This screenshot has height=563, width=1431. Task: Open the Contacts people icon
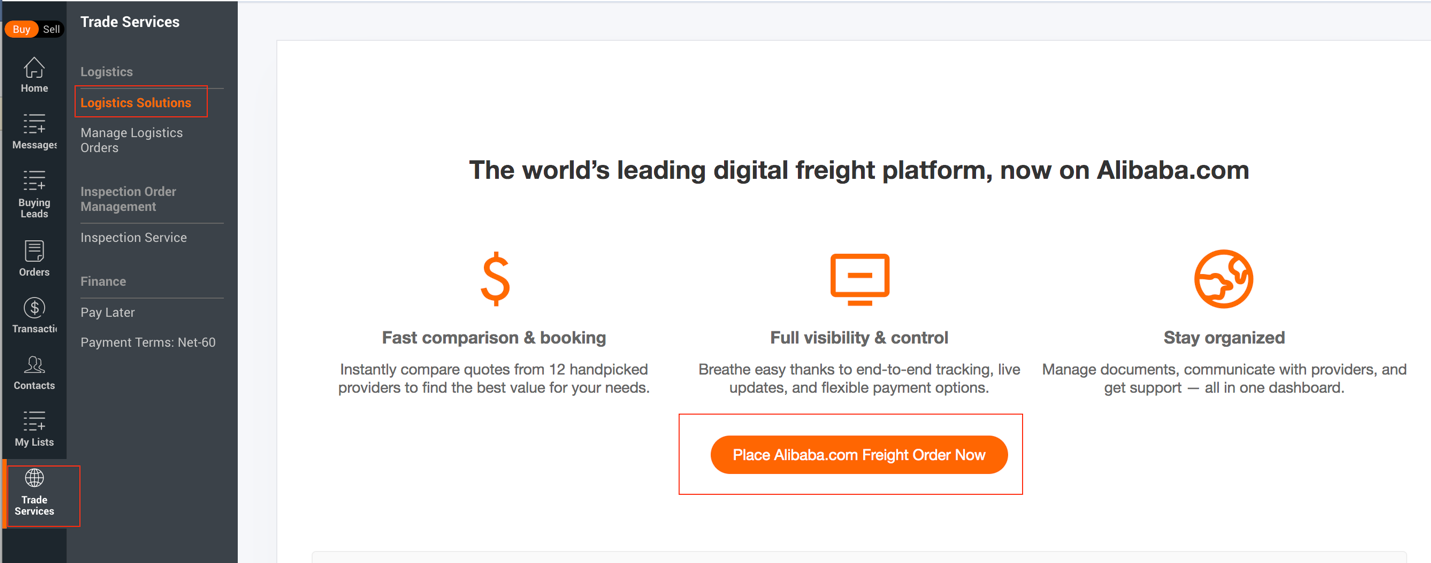click(34, 365)
